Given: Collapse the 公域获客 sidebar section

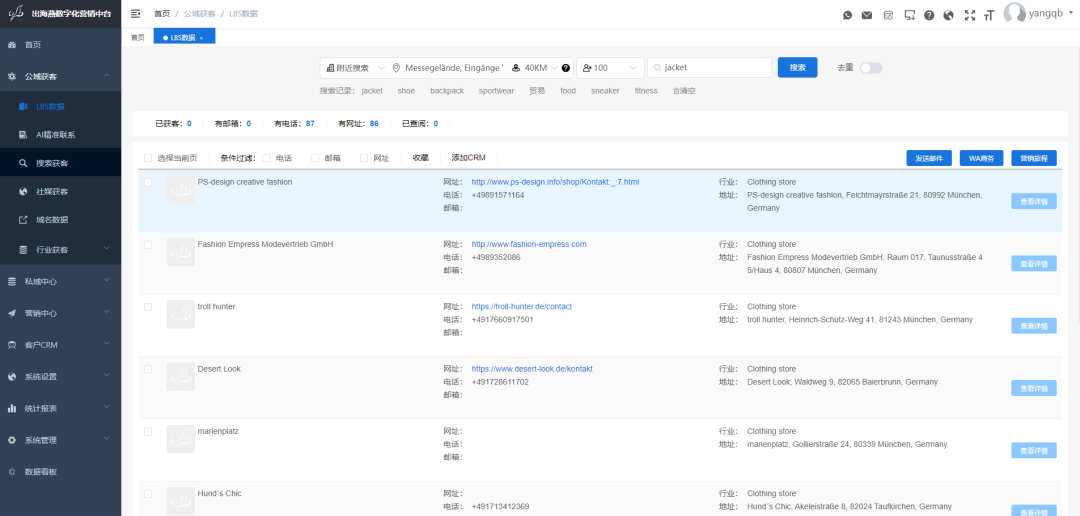Looking at the screenshot, I should pyautogui.click(x=61, y=76).
